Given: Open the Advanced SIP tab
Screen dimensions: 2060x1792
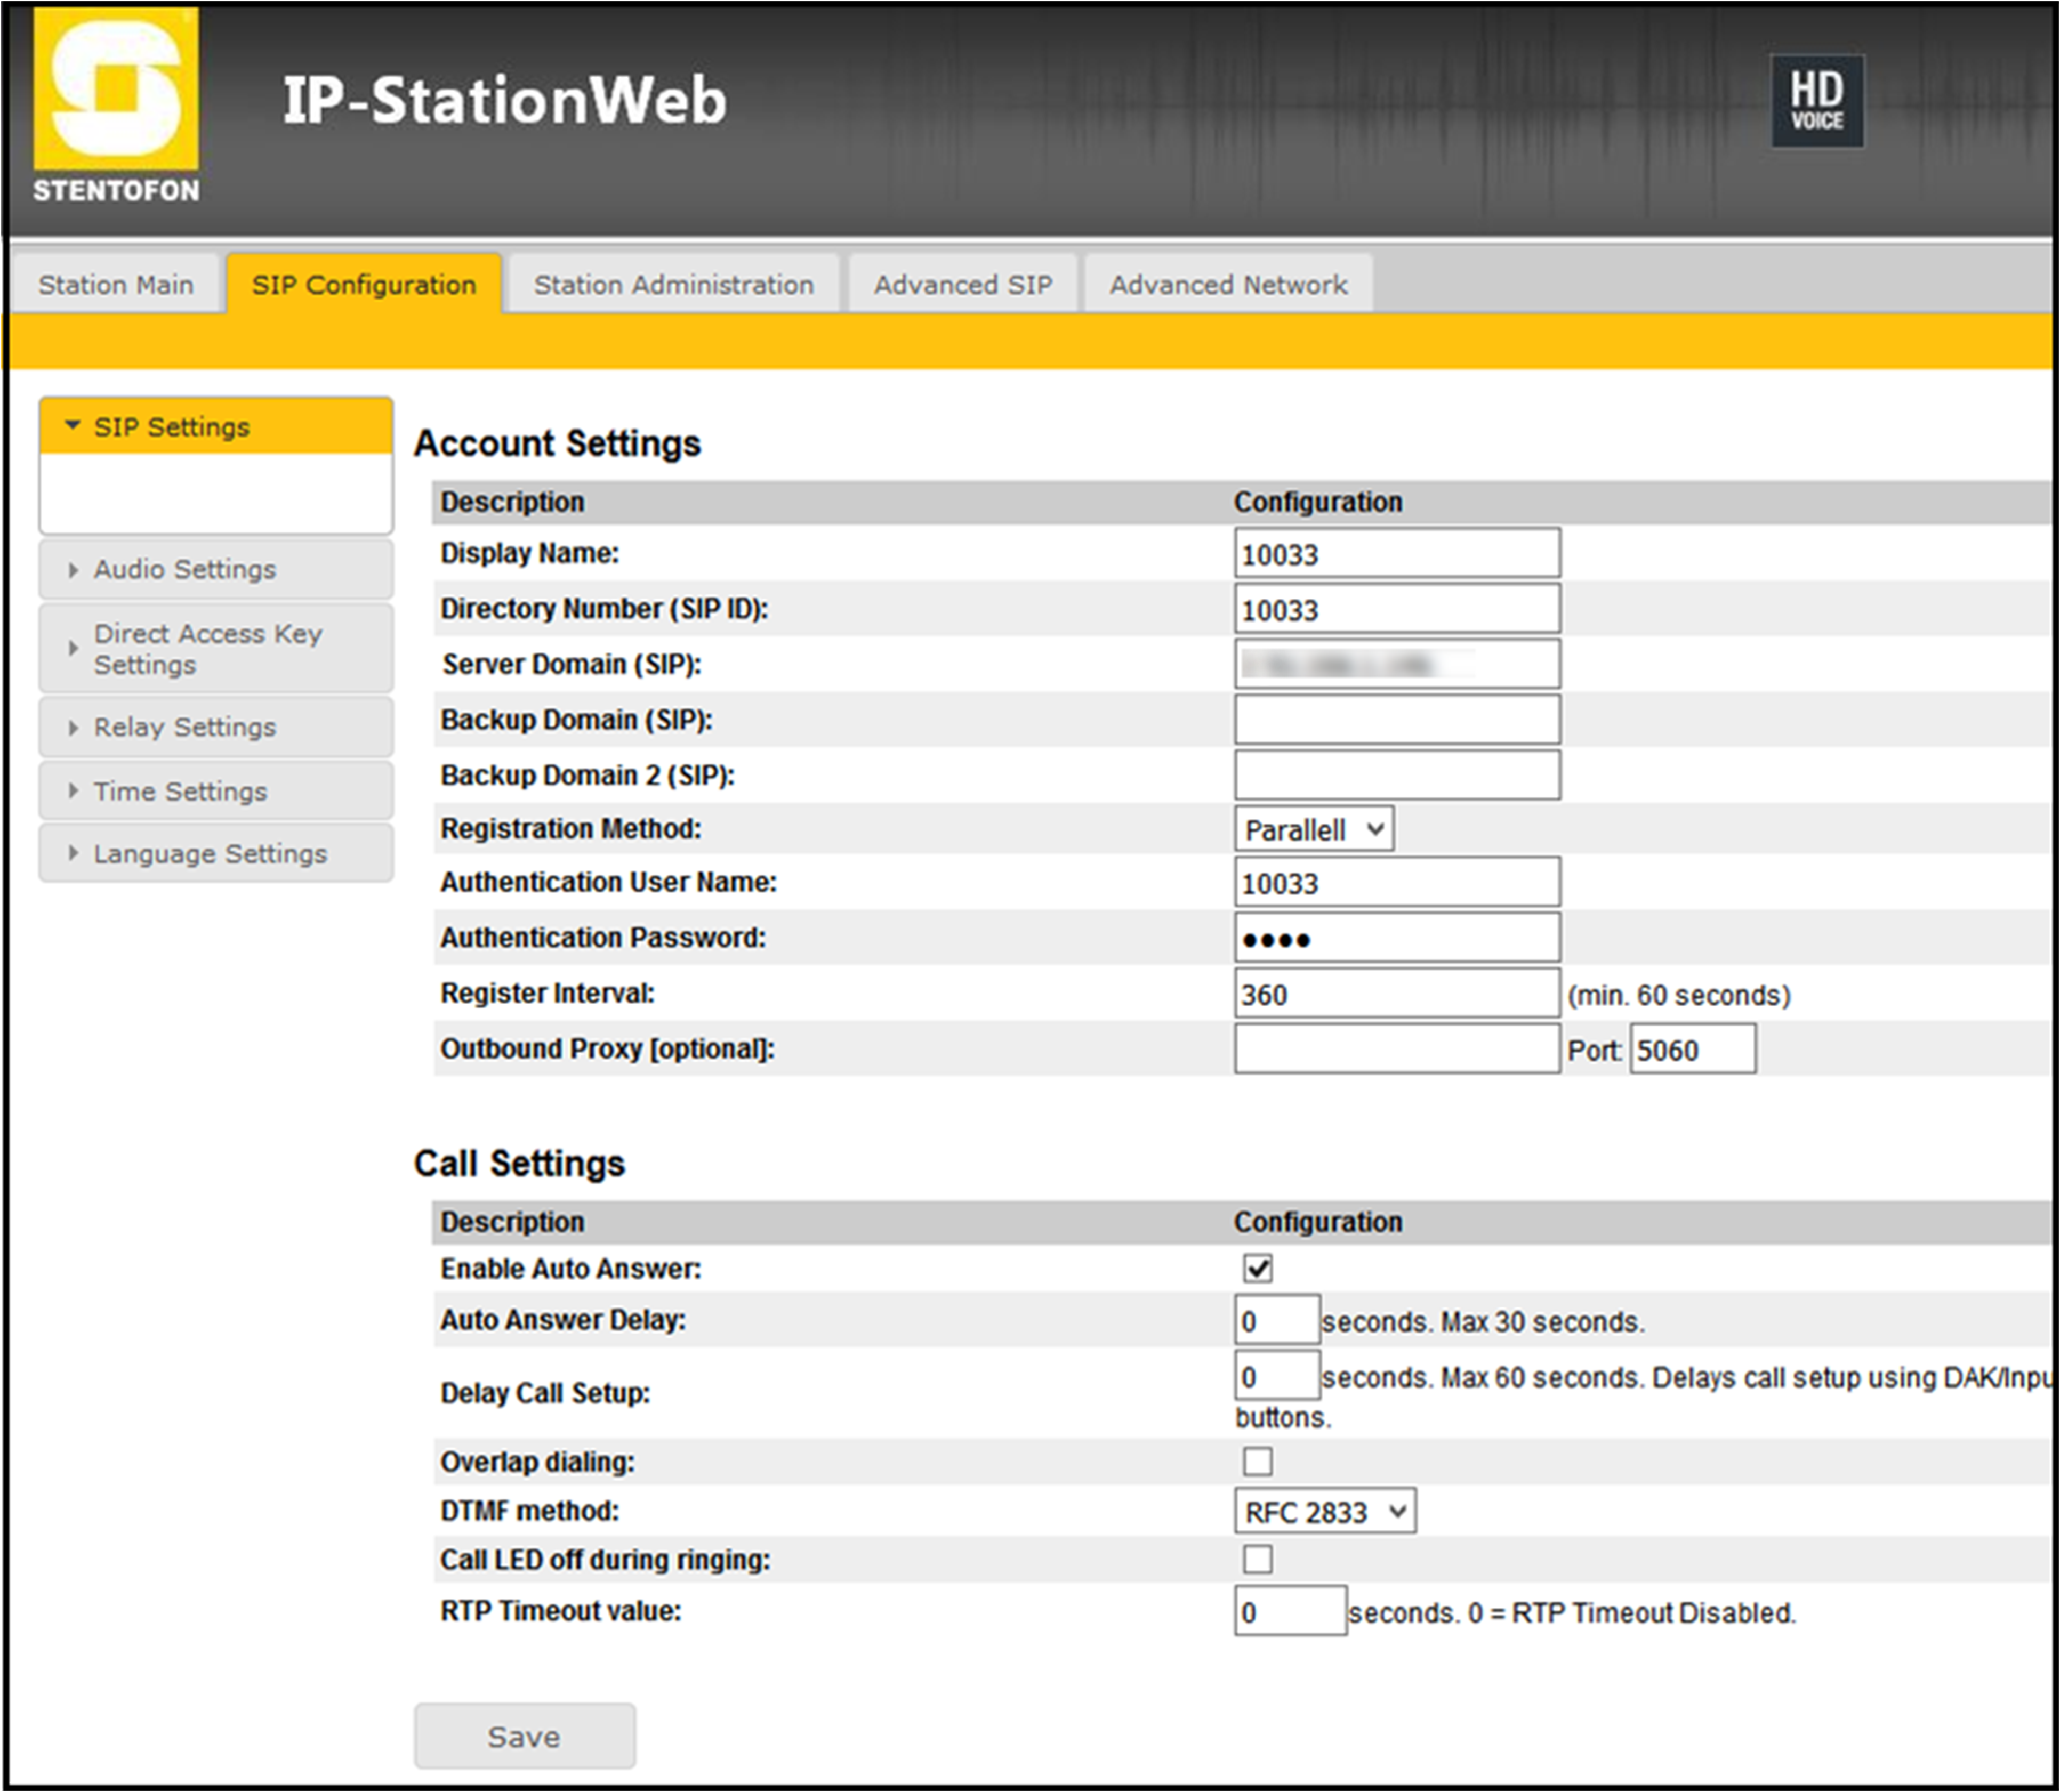Looking at the screenshot, I should [x=962, y=285].
